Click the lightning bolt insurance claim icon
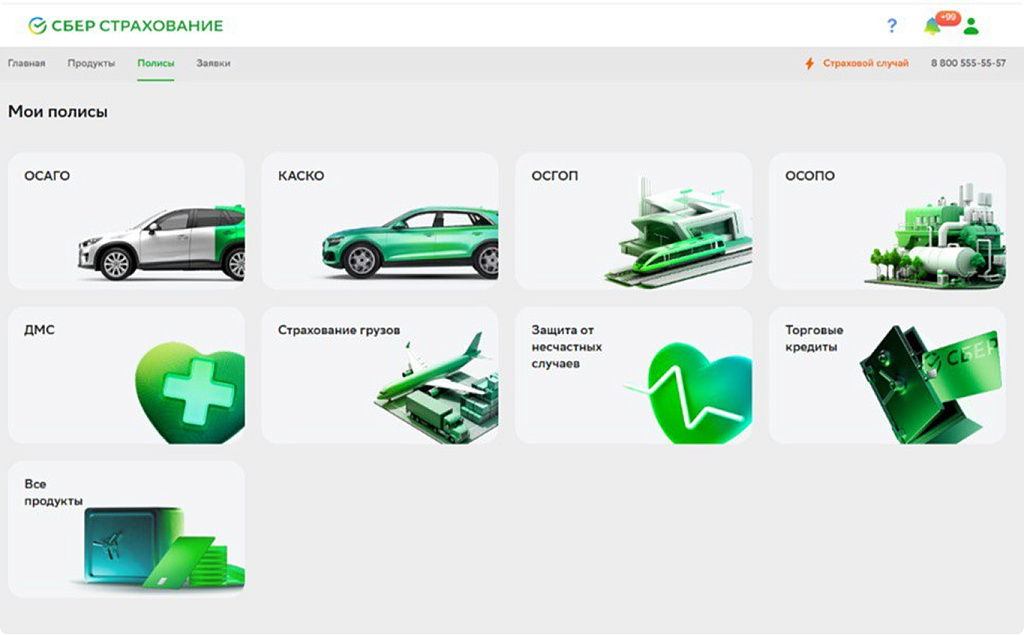This screenshot has width=1024, height=635. 810,63
